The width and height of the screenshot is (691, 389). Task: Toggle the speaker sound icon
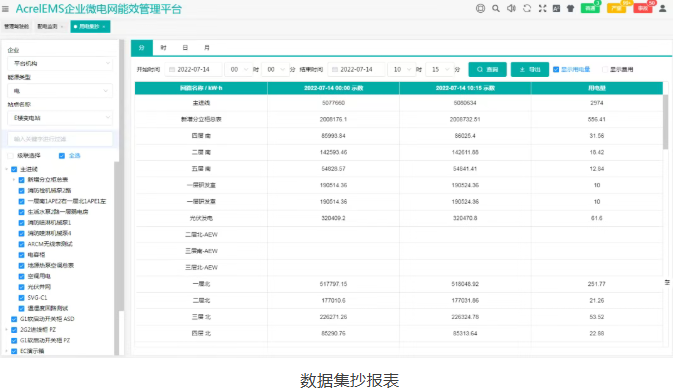click(x=511, y=8)
